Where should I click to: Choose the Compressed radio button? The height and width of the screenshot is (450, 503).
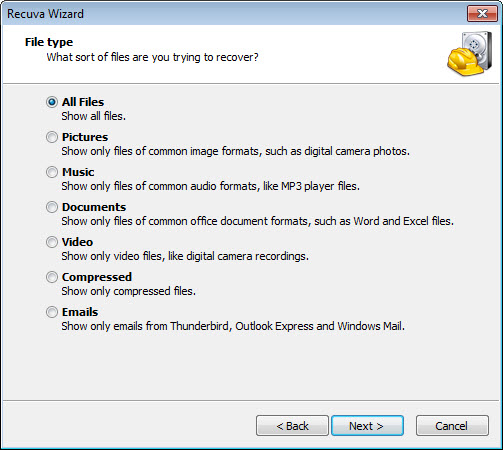coord(52,277)
